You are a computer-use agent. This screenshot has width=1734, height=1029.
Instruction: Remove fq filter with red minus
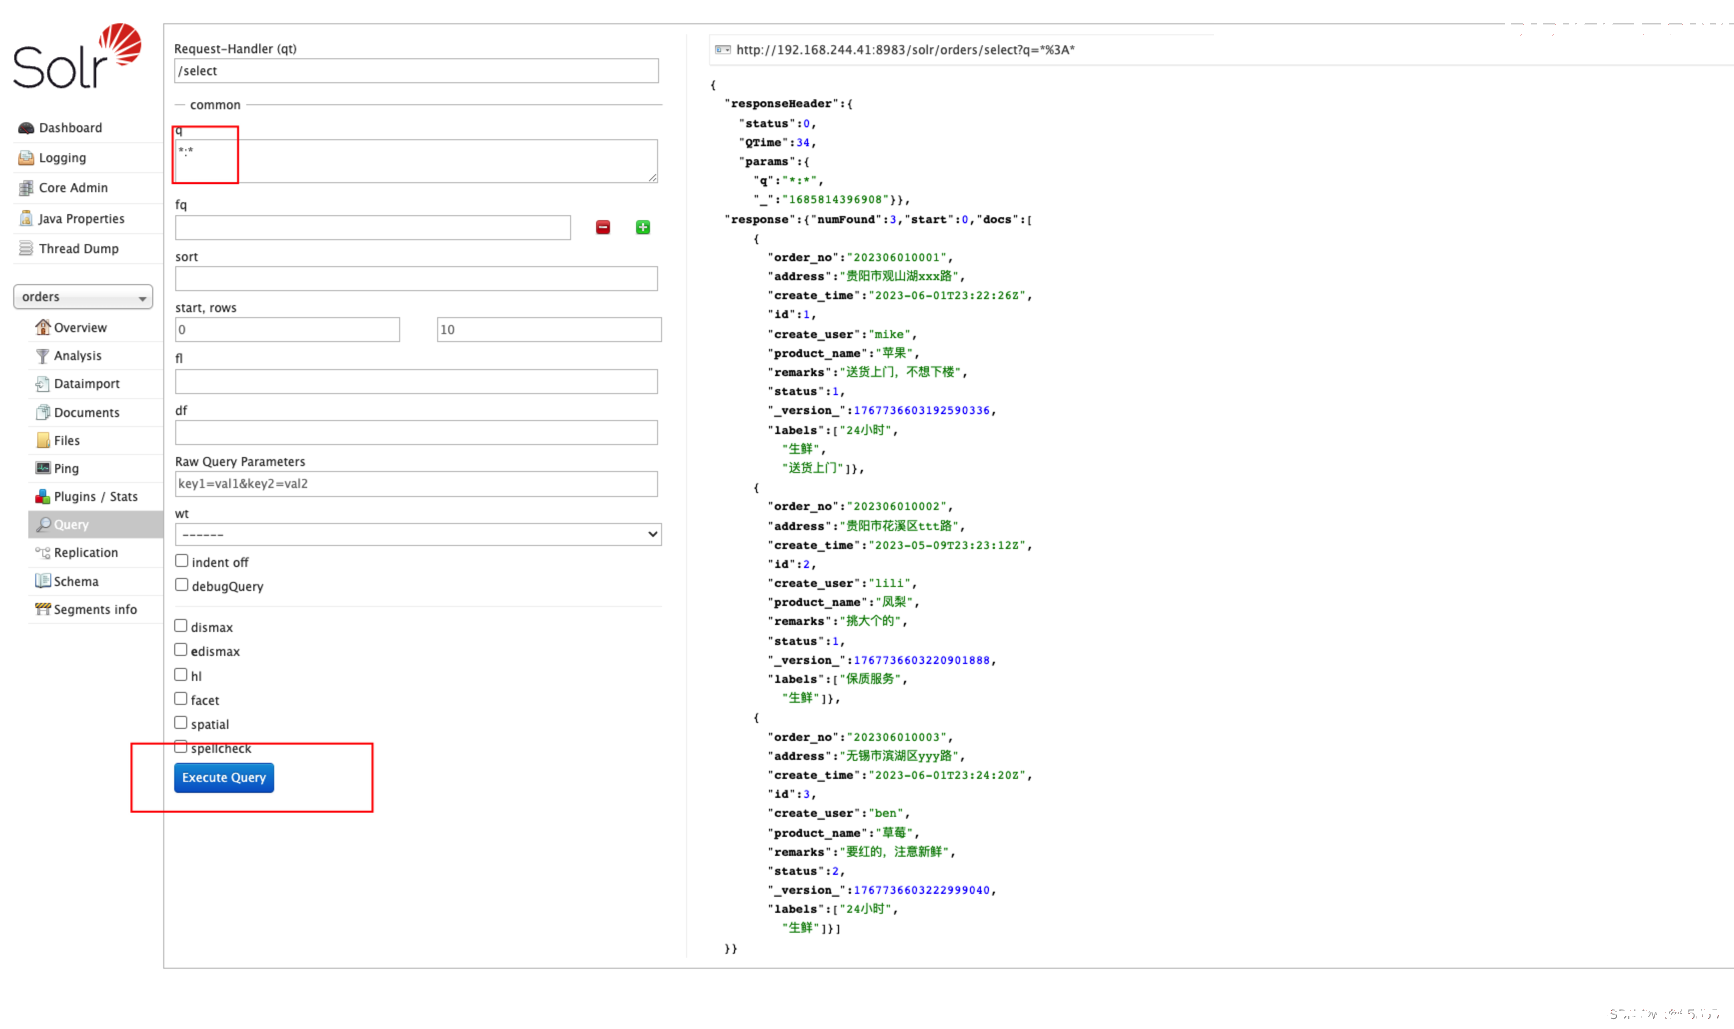coord(603,228)
